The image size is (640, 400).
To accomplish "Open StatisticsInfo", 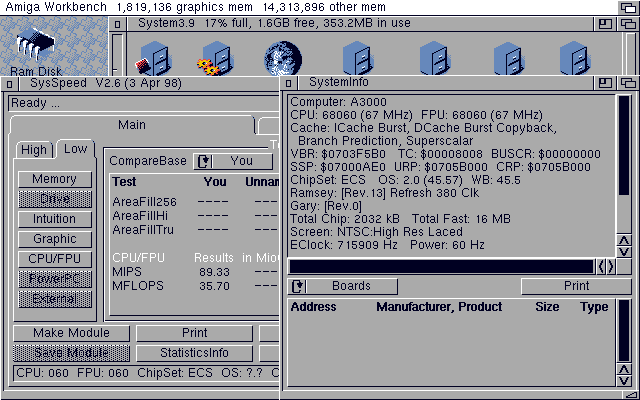I will 194,353.
